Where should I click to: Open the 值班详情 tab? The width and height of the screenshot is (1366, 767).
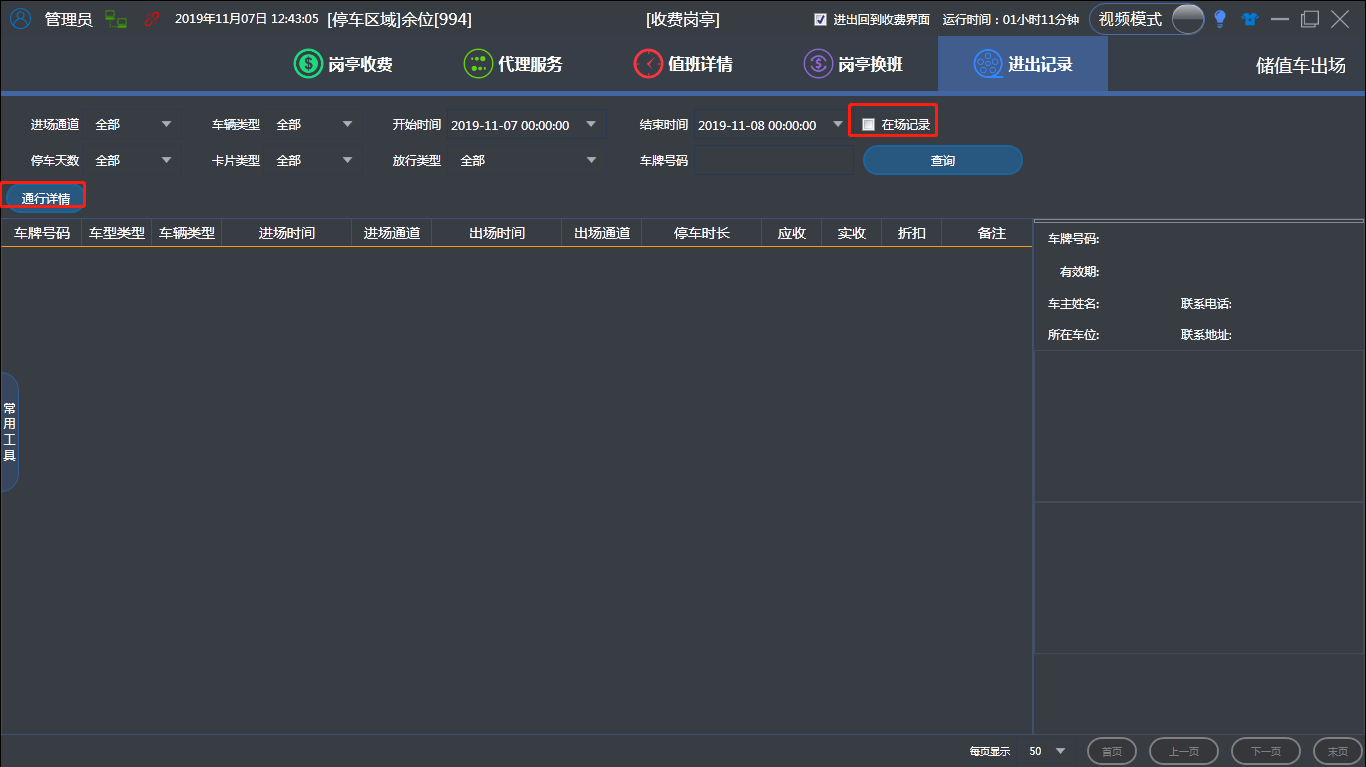(683, 64)
